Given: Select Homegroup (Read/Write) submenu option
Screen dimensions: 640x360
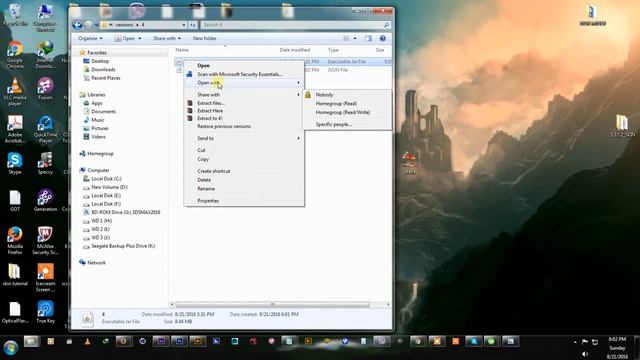Looking at the screenshot, I should pos(342,112).
